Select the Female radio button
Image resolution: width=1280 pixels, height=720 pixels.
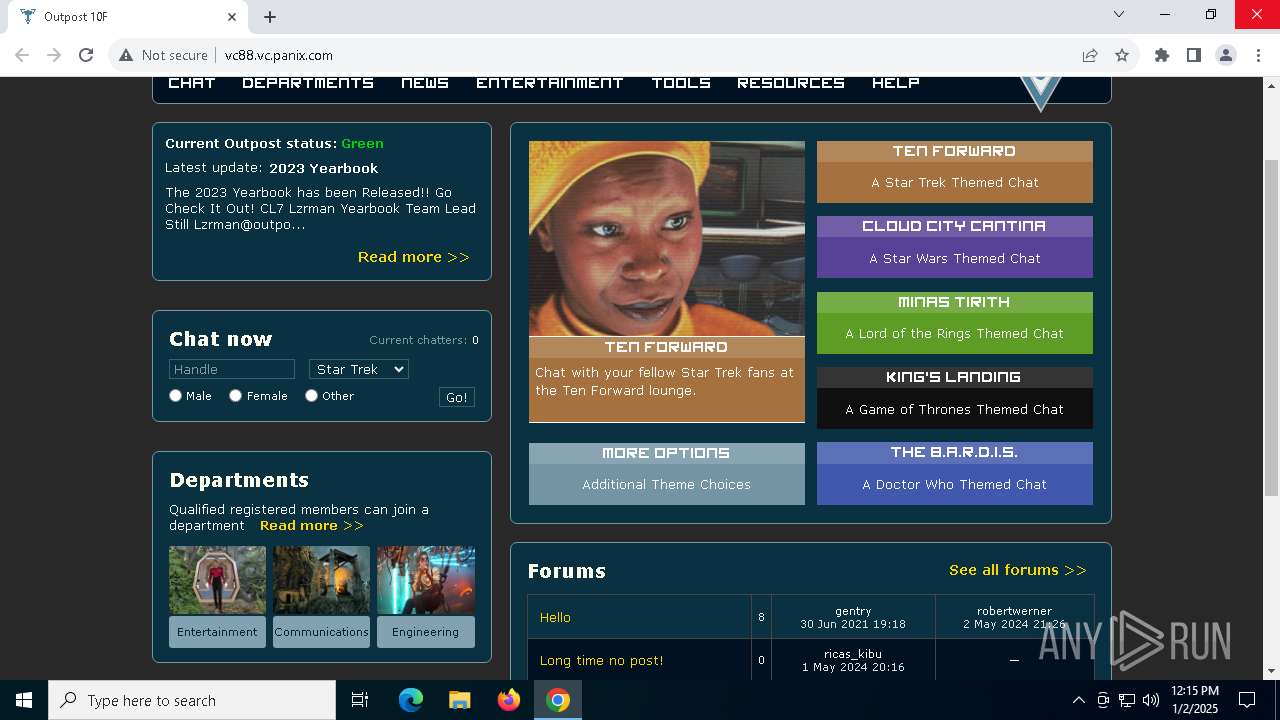(236, 396)
